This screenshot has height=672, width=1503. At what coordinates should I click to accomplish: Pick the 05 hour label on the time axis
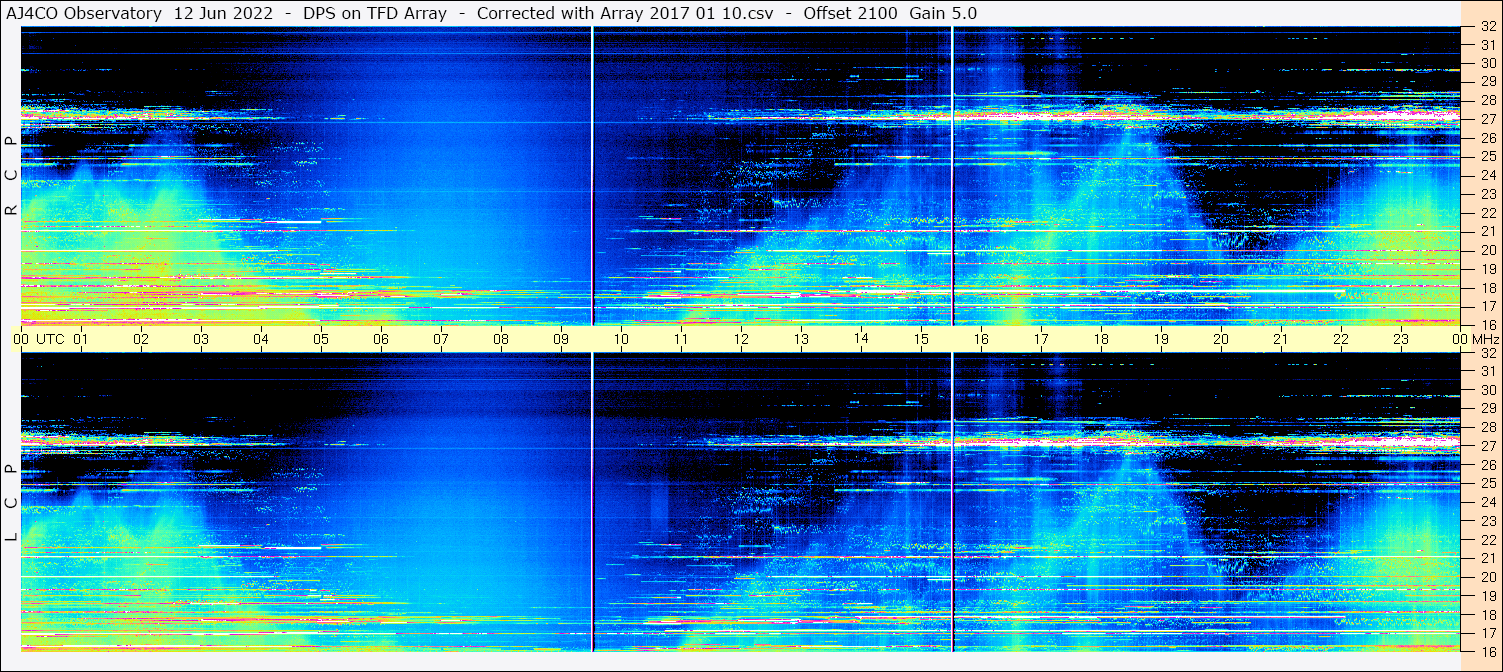coord(321,339)
